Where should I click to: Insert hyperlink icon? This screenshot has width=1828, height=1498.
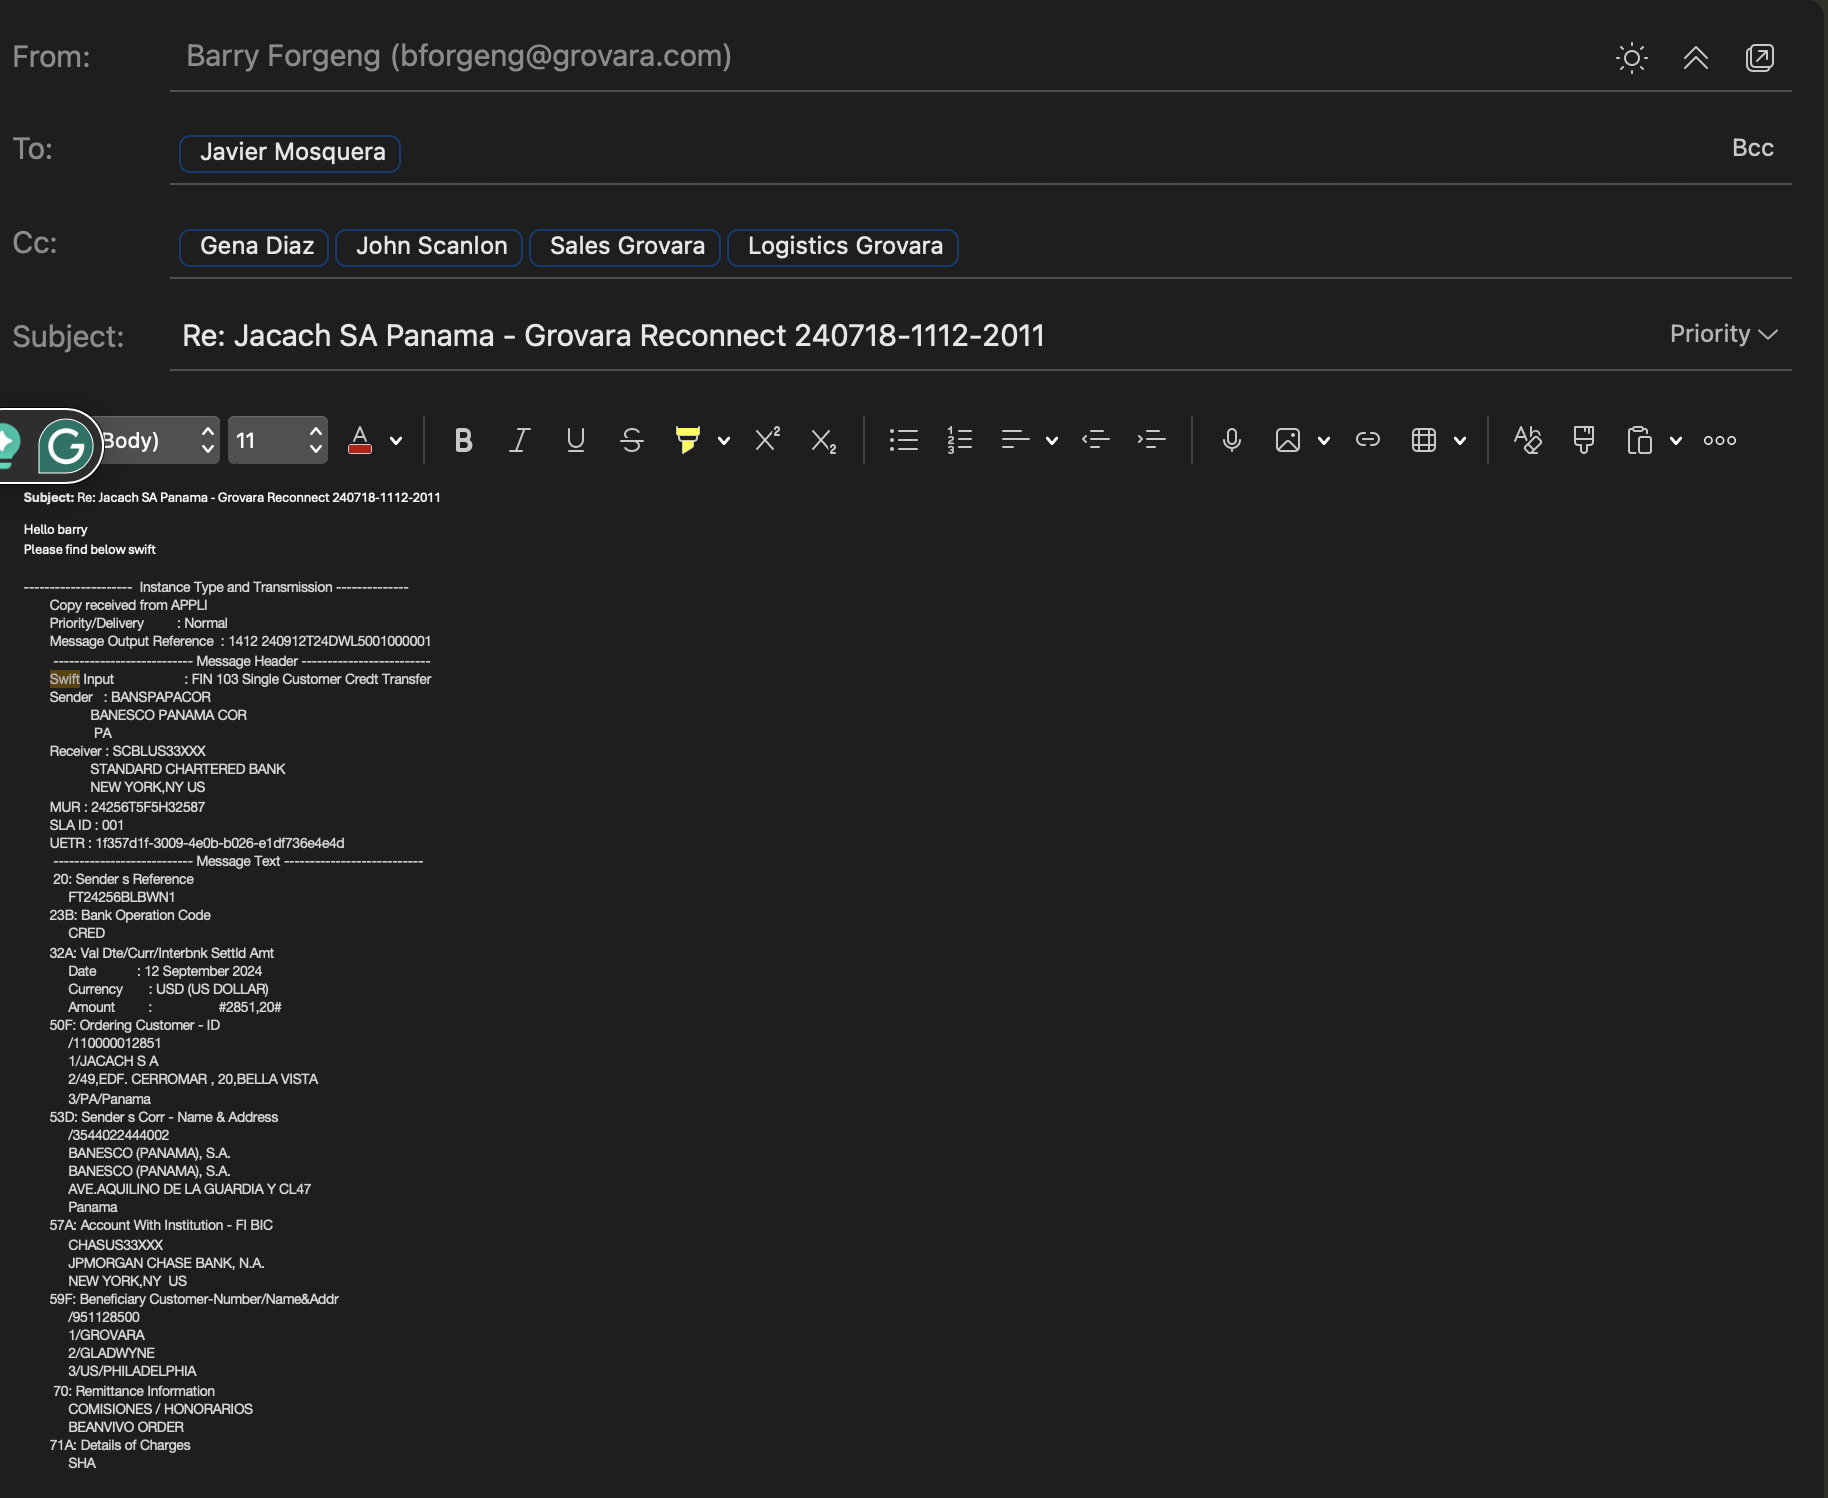(x=1367, y=440)
